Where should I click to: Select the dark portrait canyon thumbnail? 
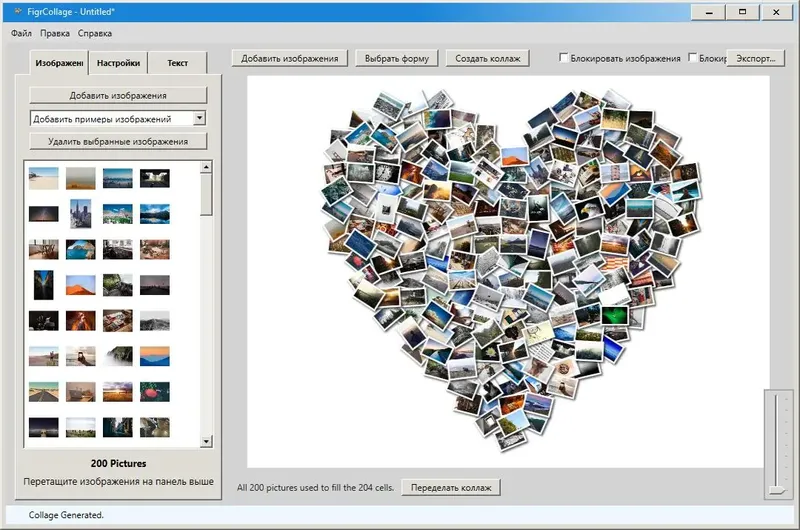(43, 285)
